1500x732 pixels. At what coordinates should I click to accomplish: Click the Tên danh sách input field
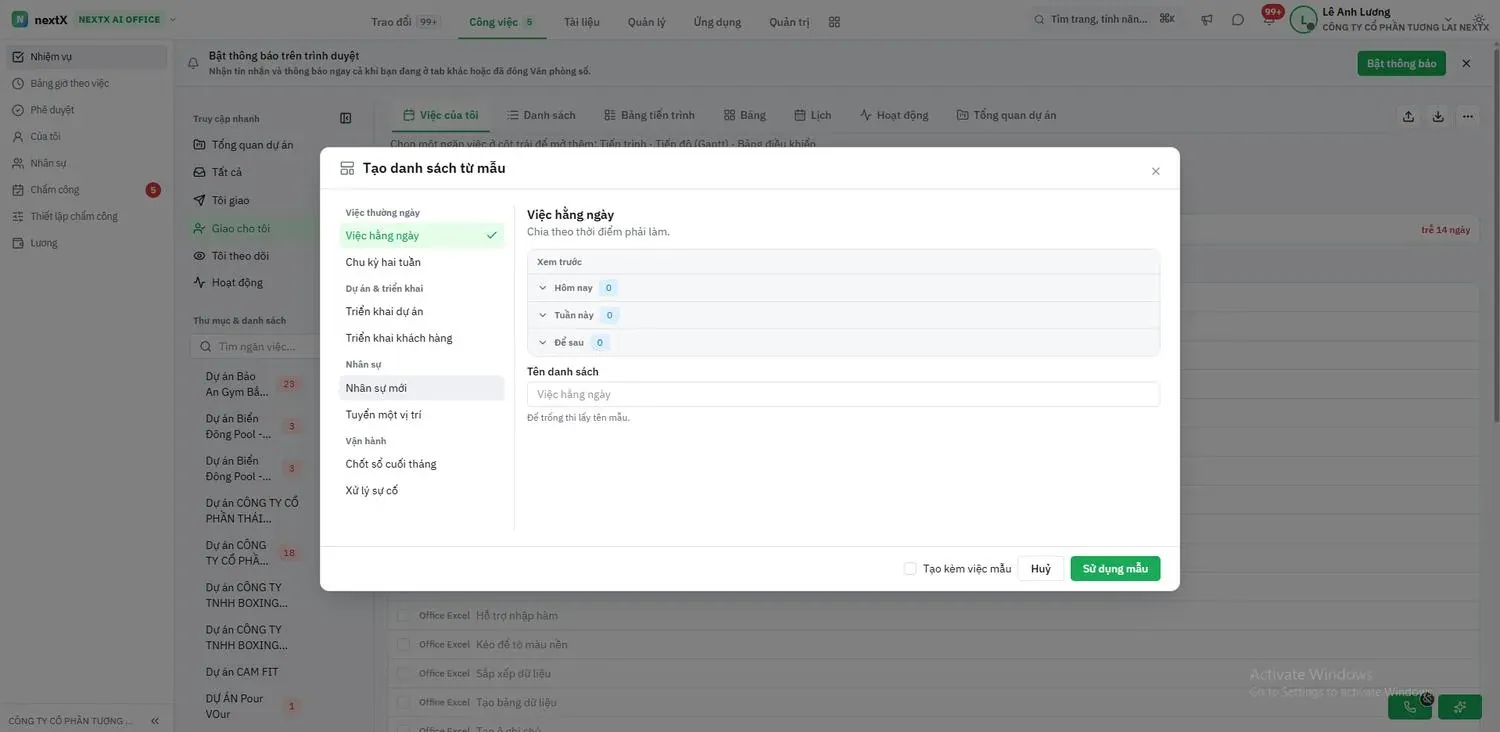coord(843,394)
